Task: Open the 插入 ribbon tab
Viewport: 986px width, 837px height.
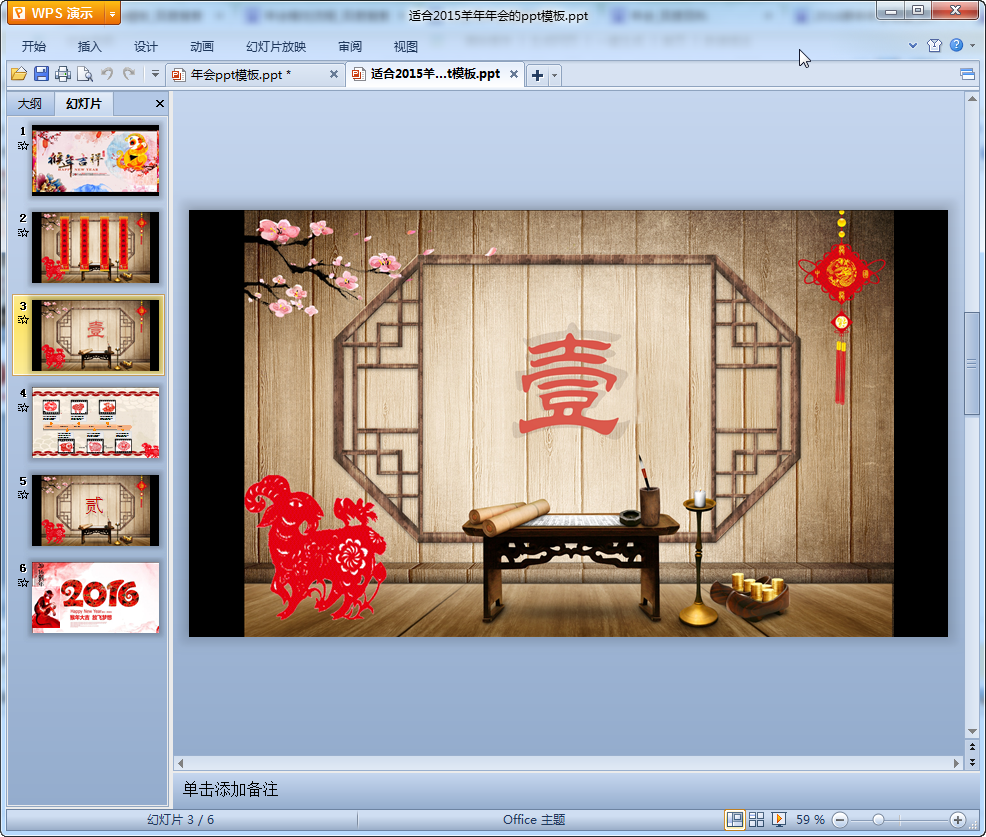Action: 89,47
